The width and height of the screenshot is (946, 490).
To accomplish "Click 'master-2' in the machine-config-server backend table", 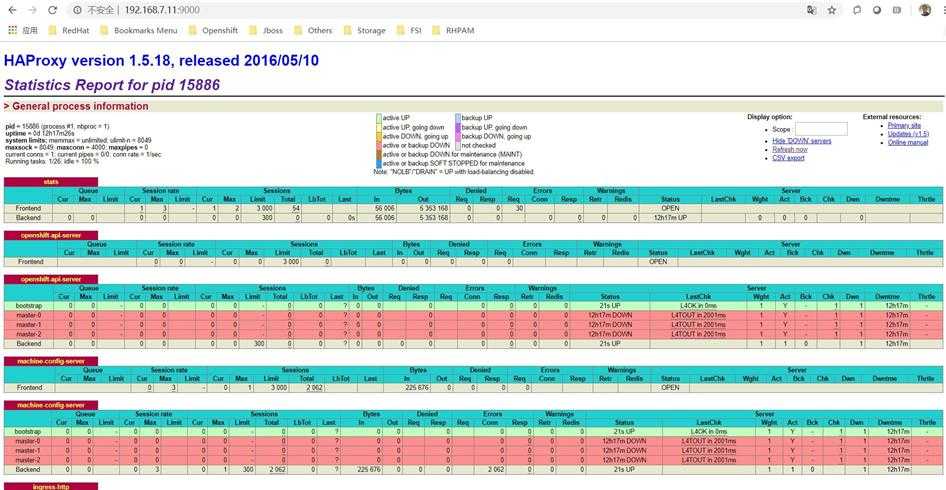I will click(x=28, y=460).
